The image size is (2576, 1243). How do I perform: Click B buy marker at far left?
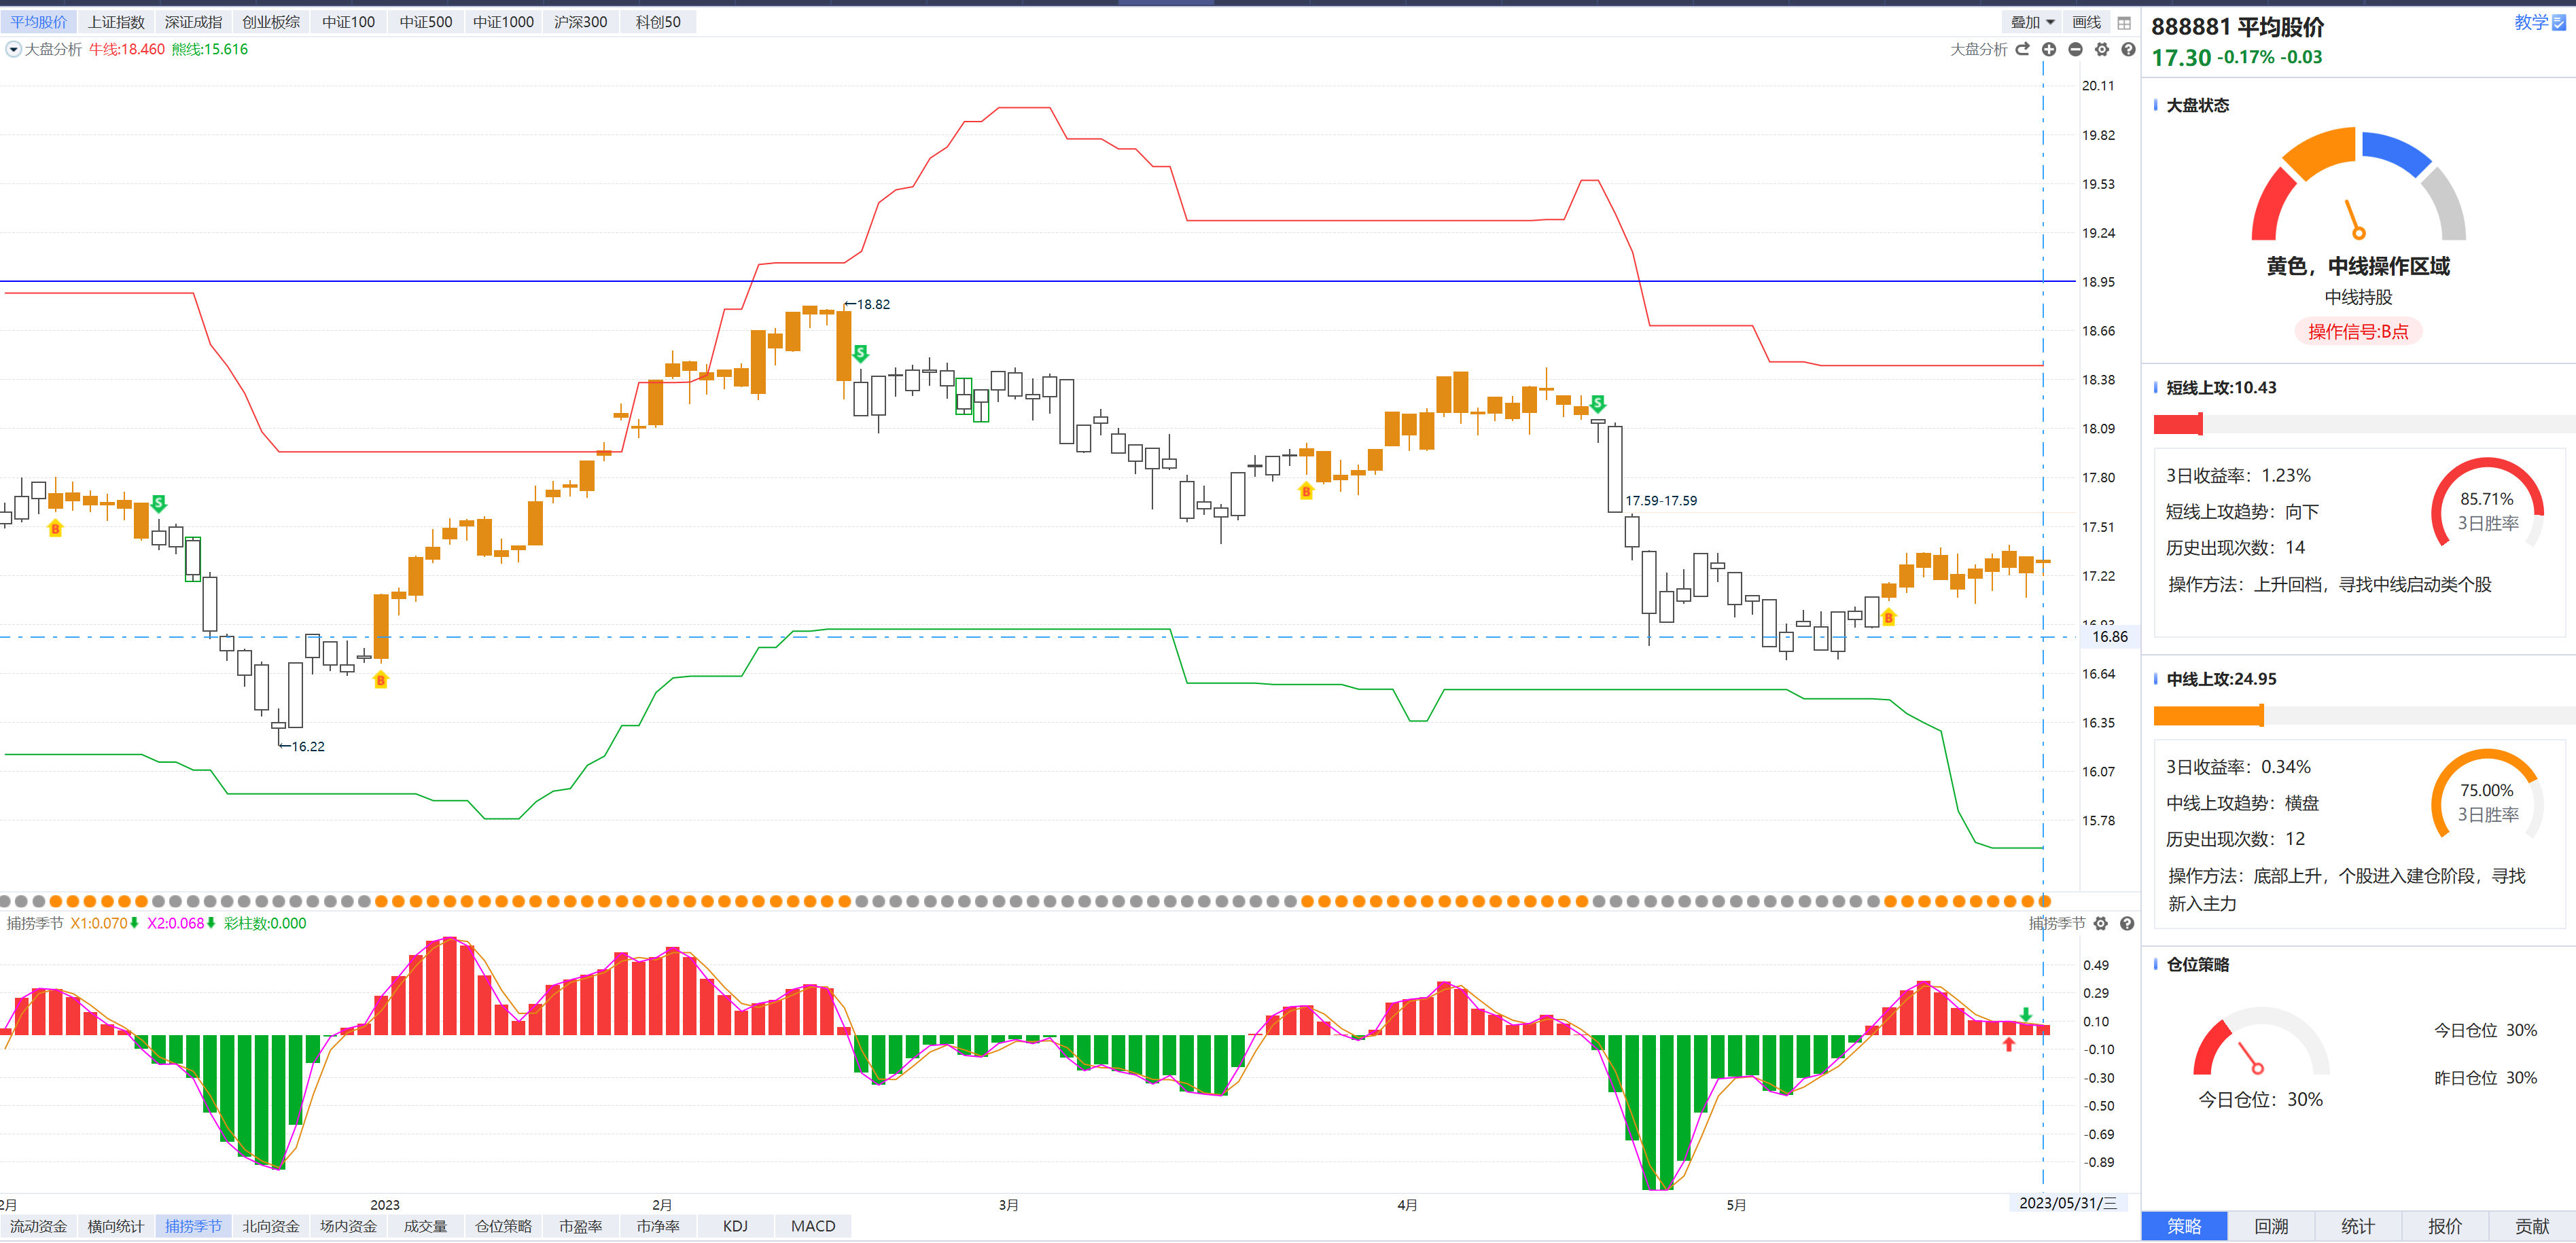55,528
